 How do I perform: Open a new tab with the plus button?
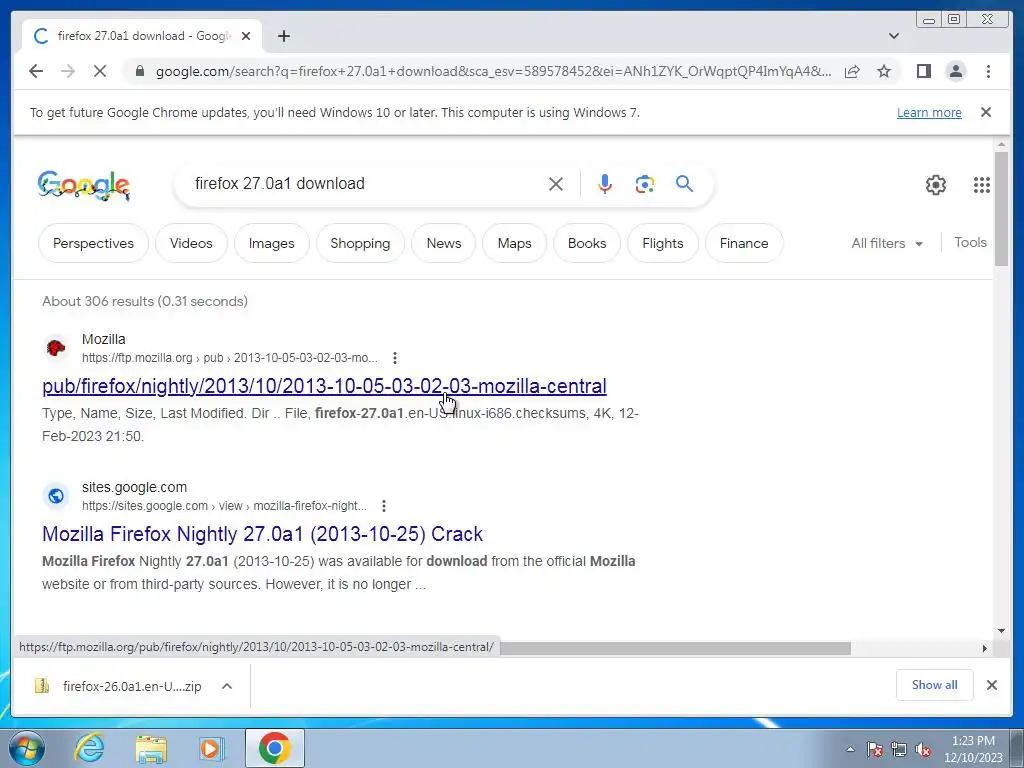click(283, 36)
